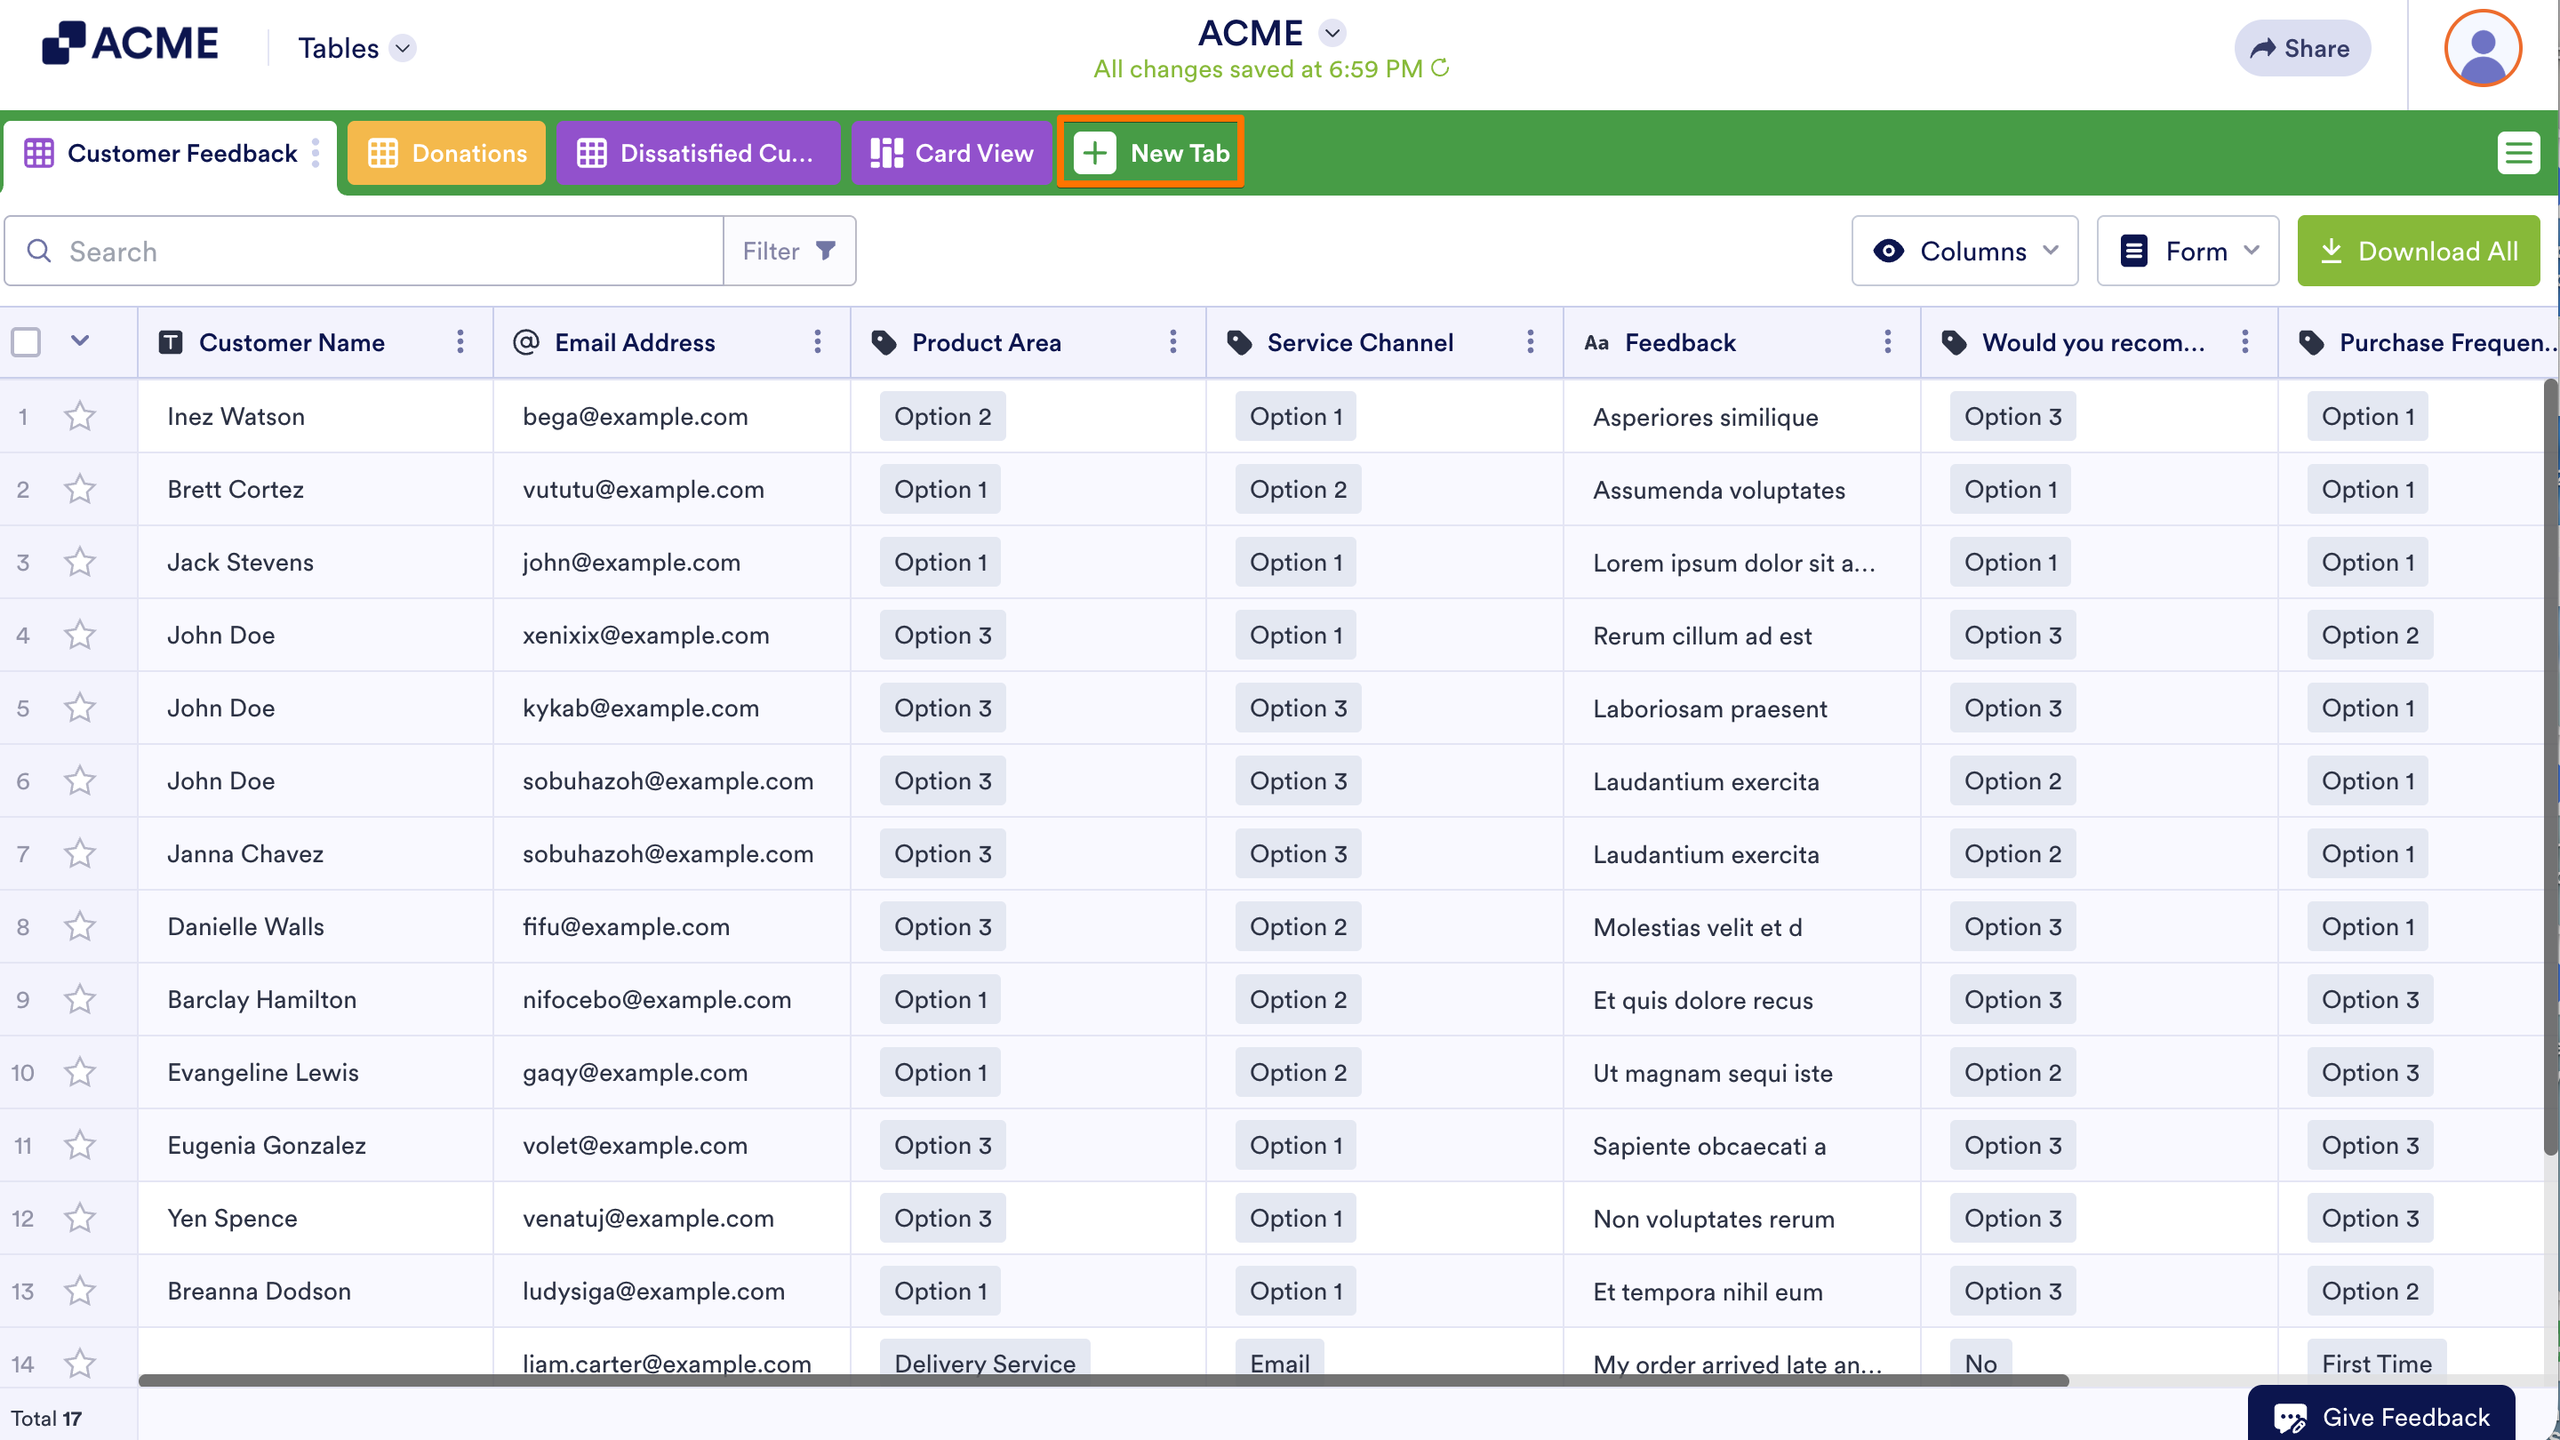The height and width of the screenshot is (1440, 2560).
Task: Click Delivery Service tag in row 14
Action: click(x=984, y=1362)
